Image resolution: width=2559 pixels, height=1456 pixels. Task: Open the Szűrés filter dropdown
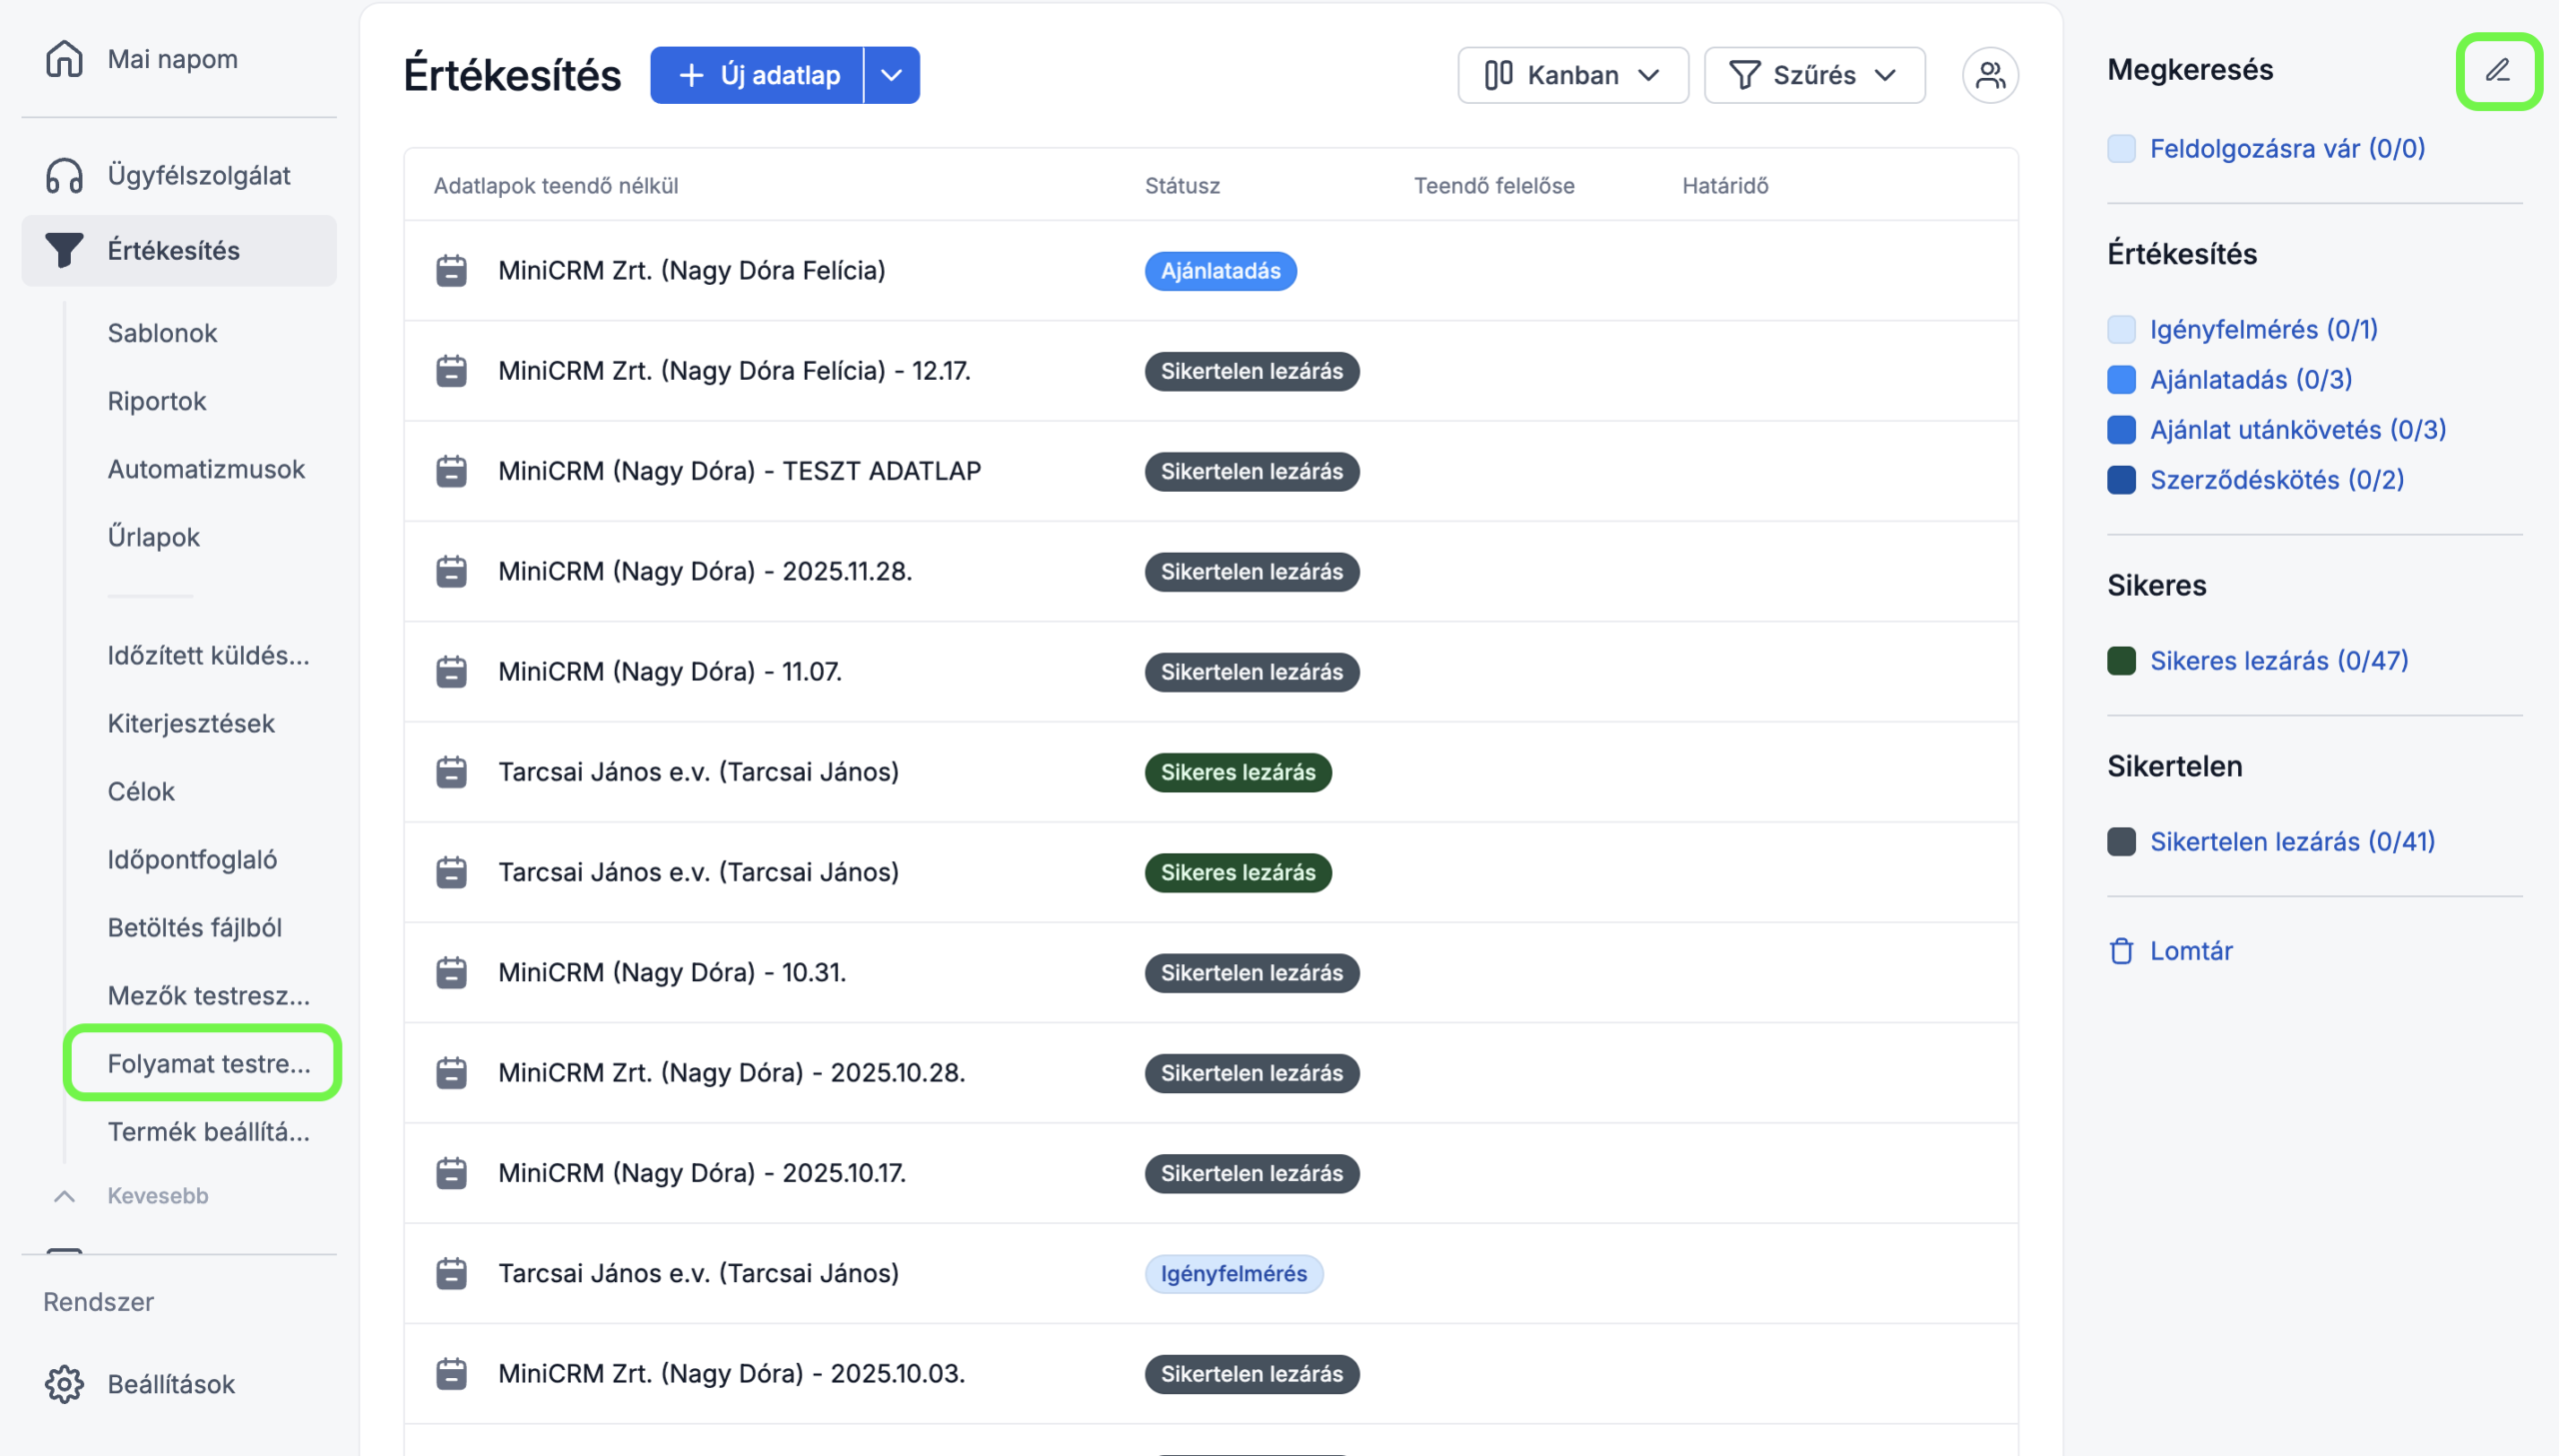pyautogui.click(x=1813, y=75)
